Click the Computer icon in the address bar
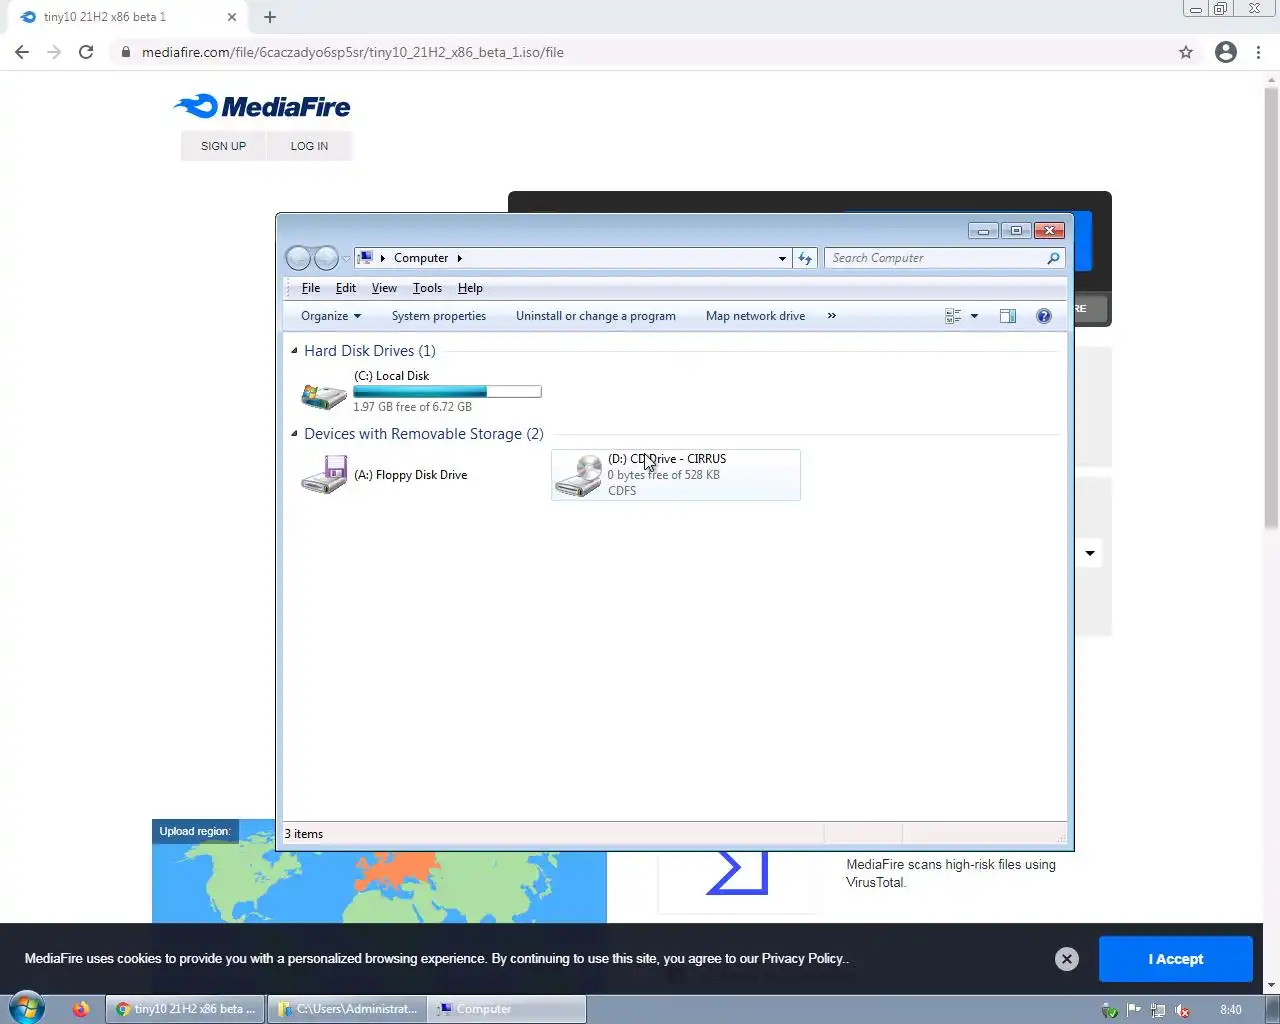The image size is (1280, 1024). [x=365, y=258]
